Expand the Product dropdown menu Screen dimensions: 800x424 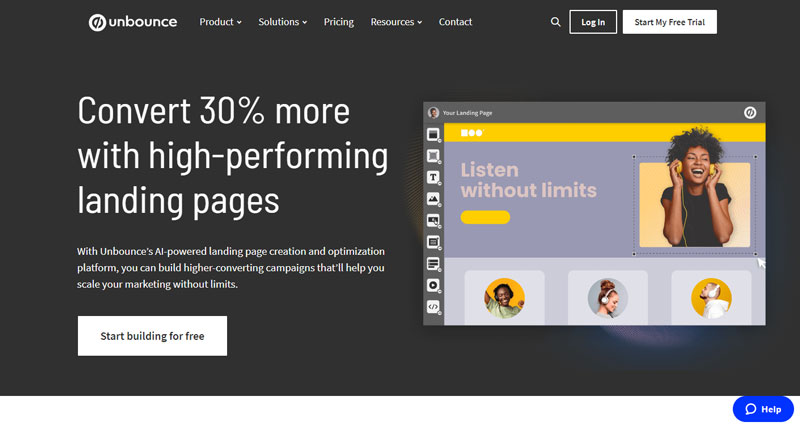(x=220, y=22)
